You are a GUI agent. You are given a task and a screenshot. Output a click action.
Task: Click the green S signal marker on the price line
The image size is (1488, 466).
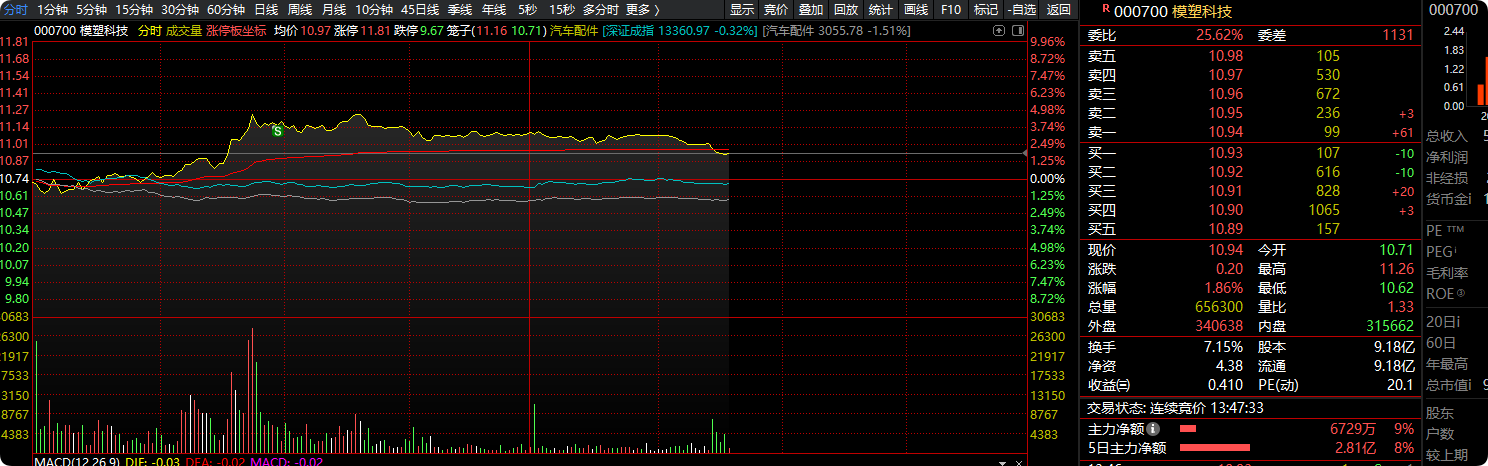[278, 130]
